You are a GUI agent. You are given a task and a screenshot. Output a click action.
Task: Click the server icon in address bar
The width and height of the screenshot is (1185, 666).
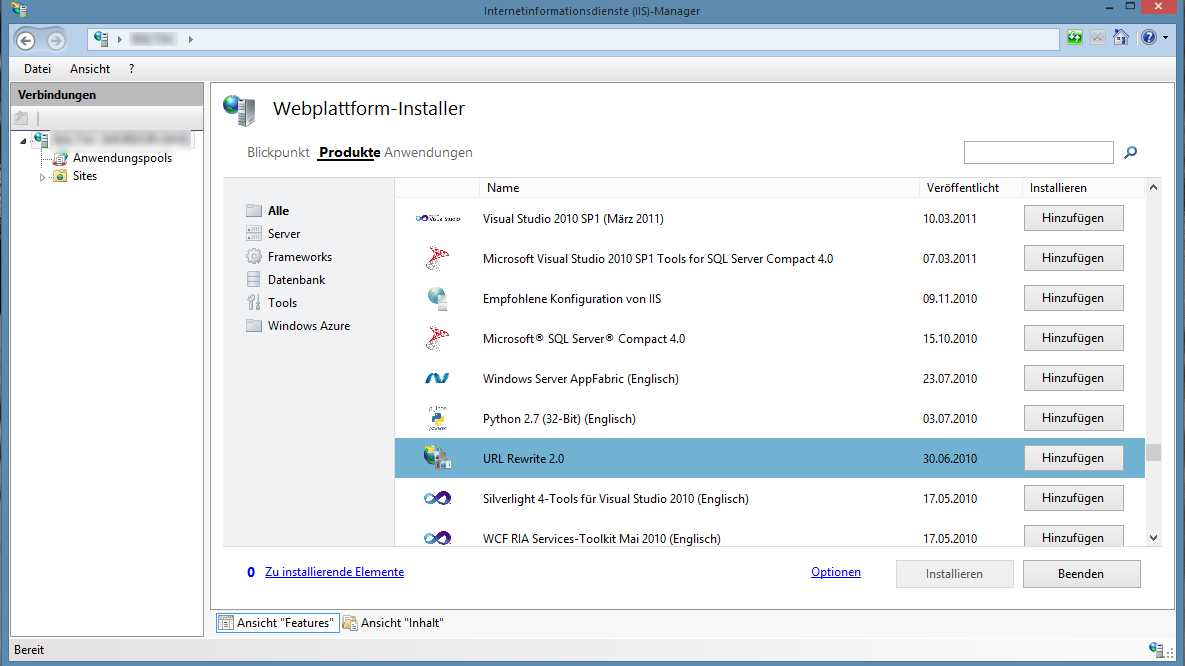pos(101,39)
